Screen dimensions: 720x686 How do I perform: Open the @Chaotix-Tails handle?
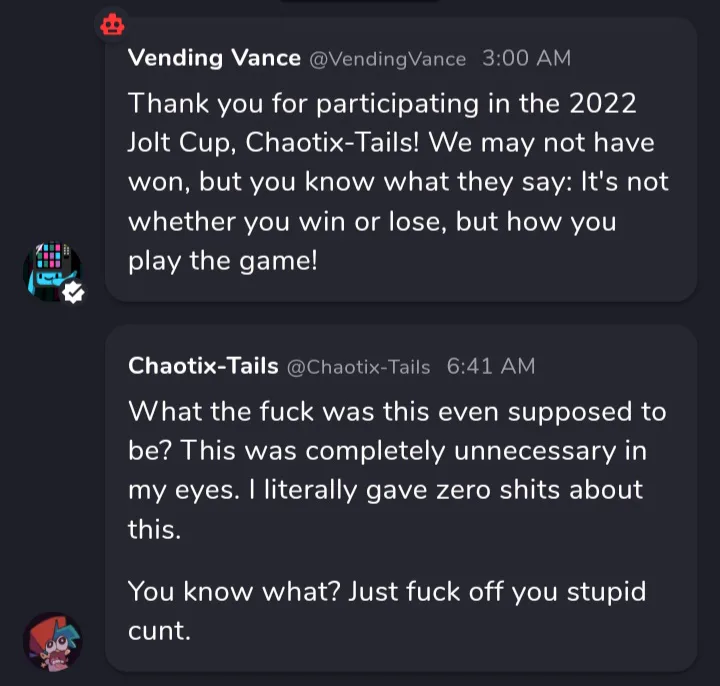point(358,367)
